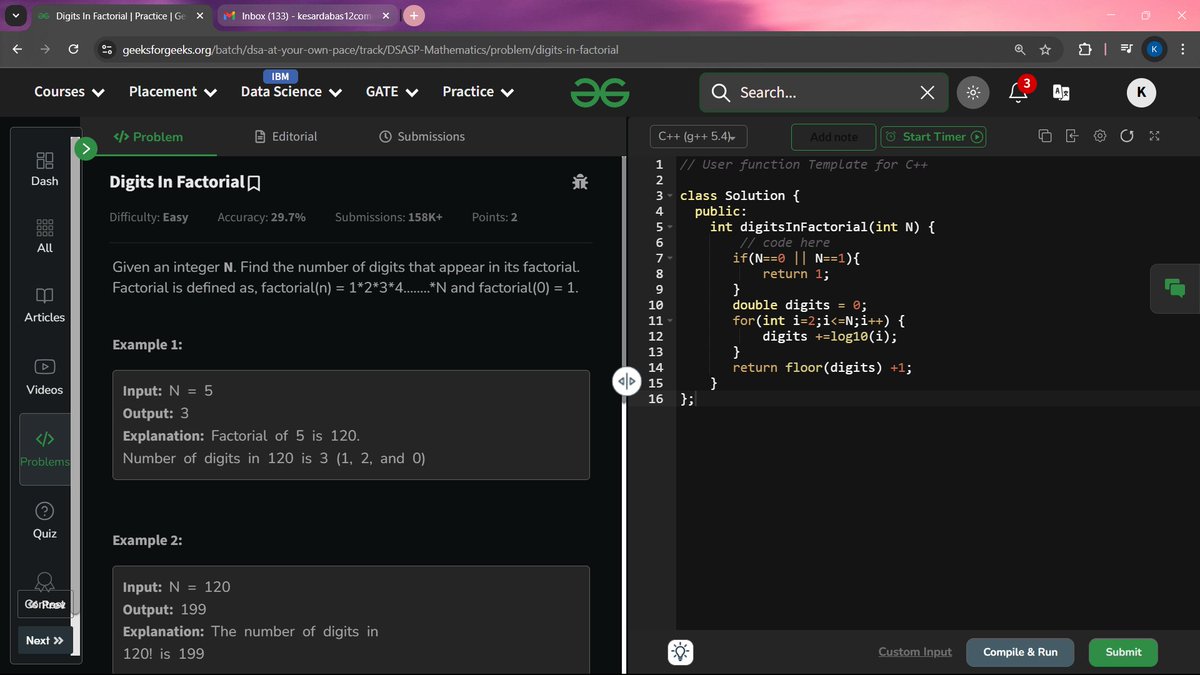Click the address bar URL
This screenshot has width=1200, height=675.
point(370,50)
